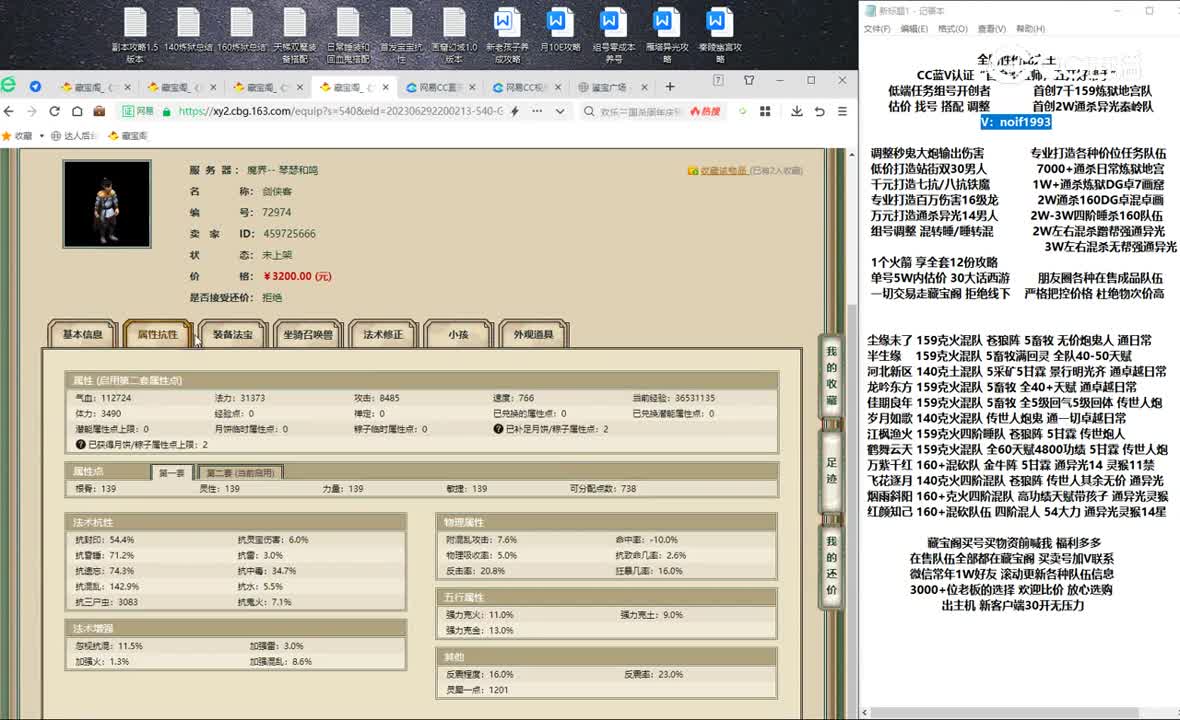This screenshot has width=1180, height=720.
Task: Select the 第二套 (当前启用) attribute tab
Action: click(x=240, y=472)
